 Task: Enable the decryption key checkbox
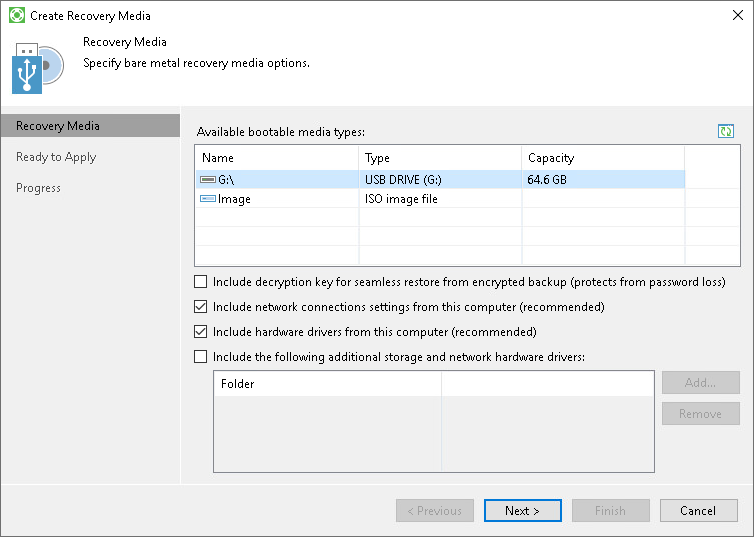coord(201,282)
